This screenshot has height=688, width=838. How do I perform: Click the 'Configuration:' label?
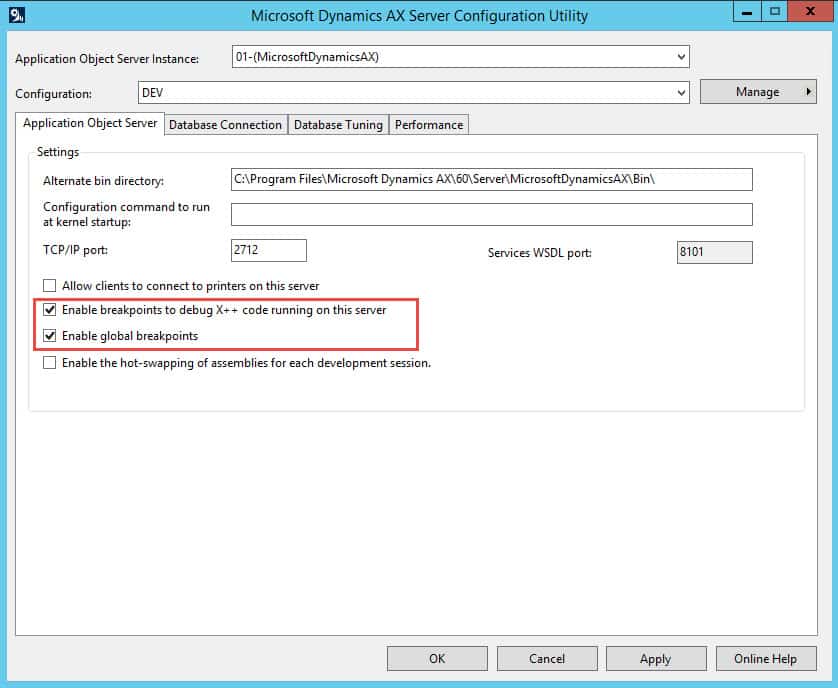pos(53,94)
